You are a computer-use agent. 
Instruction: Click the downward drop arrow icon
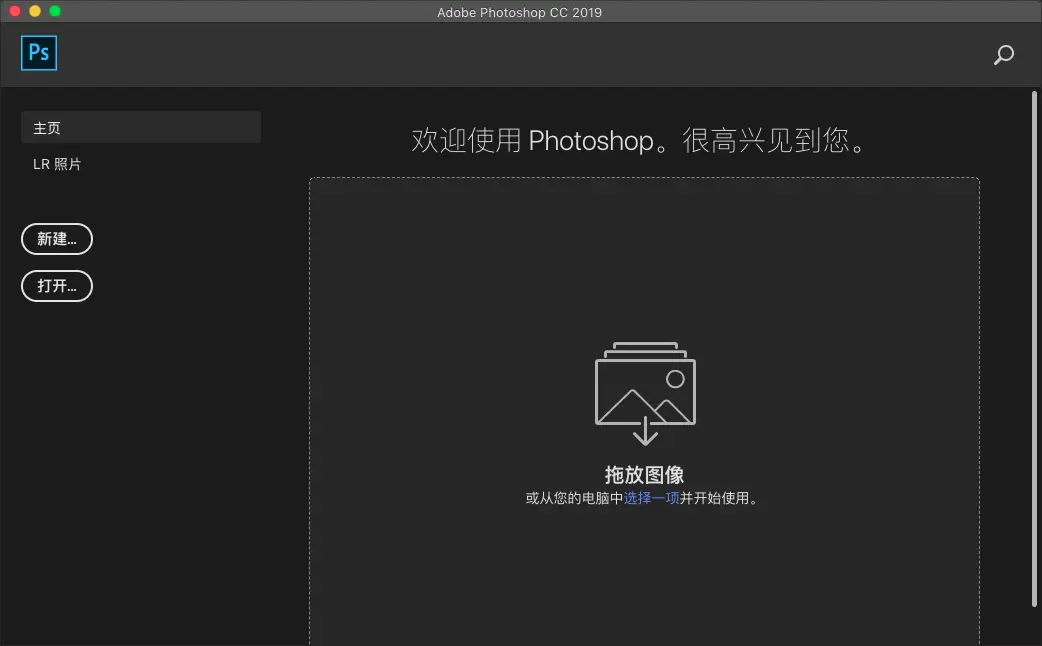[x=644, y=432]
